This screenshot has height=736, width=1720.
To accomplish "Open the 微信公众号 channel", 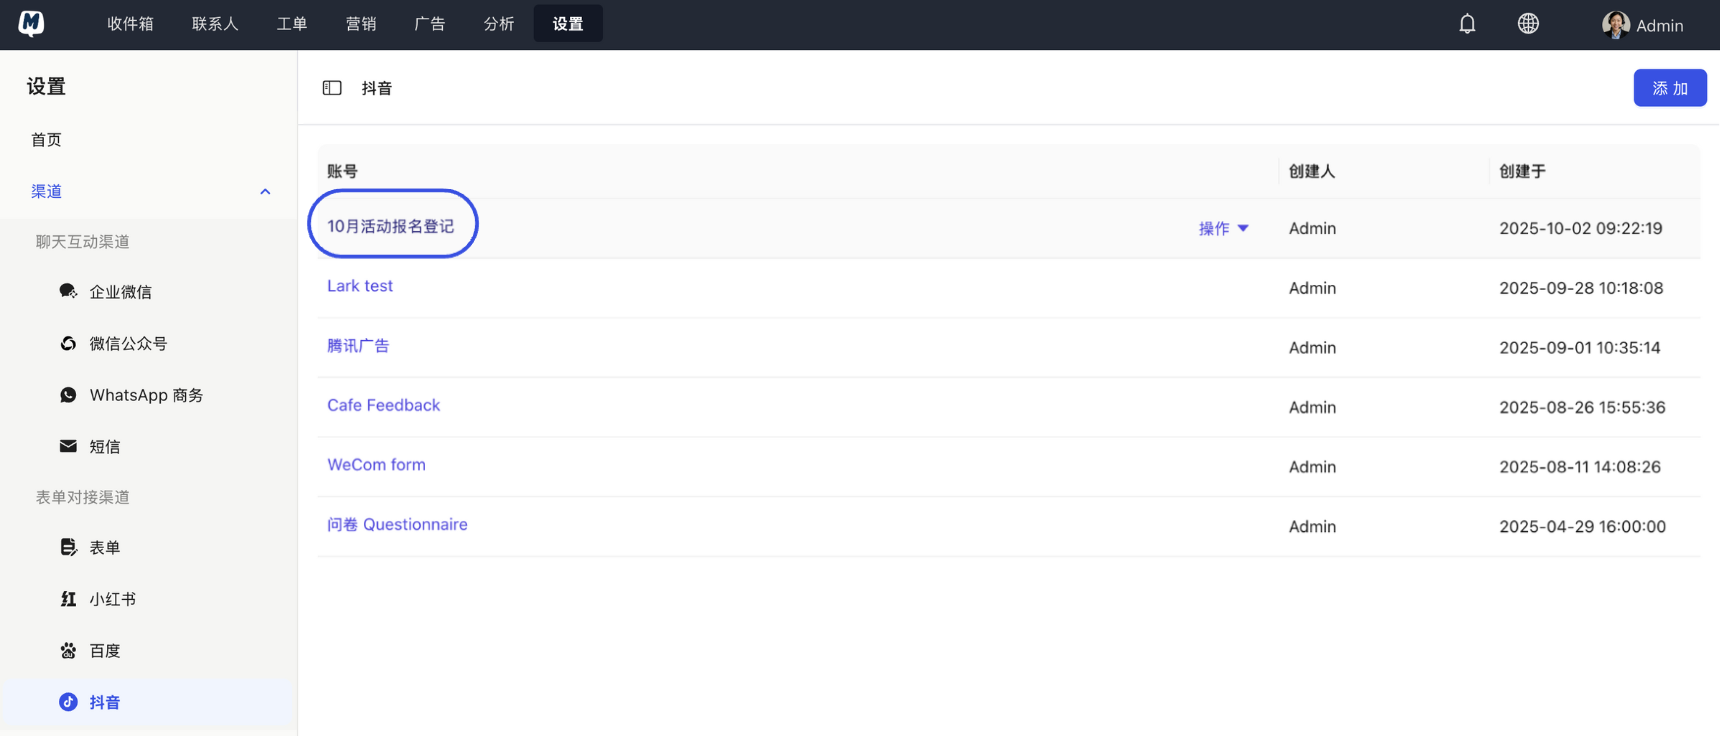I will coord(127,344).
